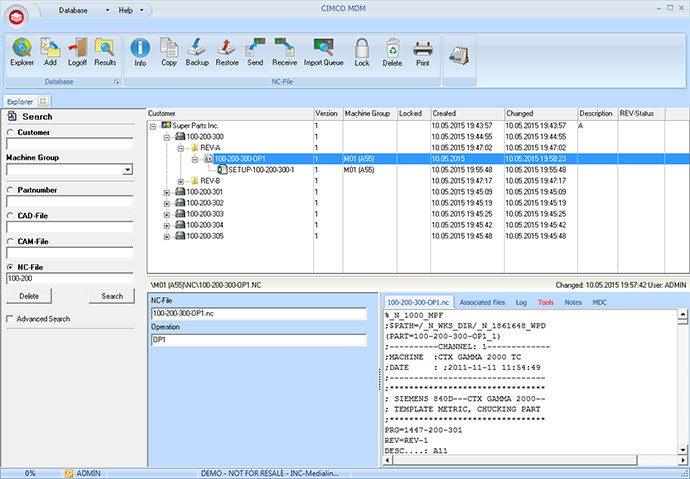This screenshot has width=690, height=479.
Task: Open the Results icon
Action: tap(105, 52)
